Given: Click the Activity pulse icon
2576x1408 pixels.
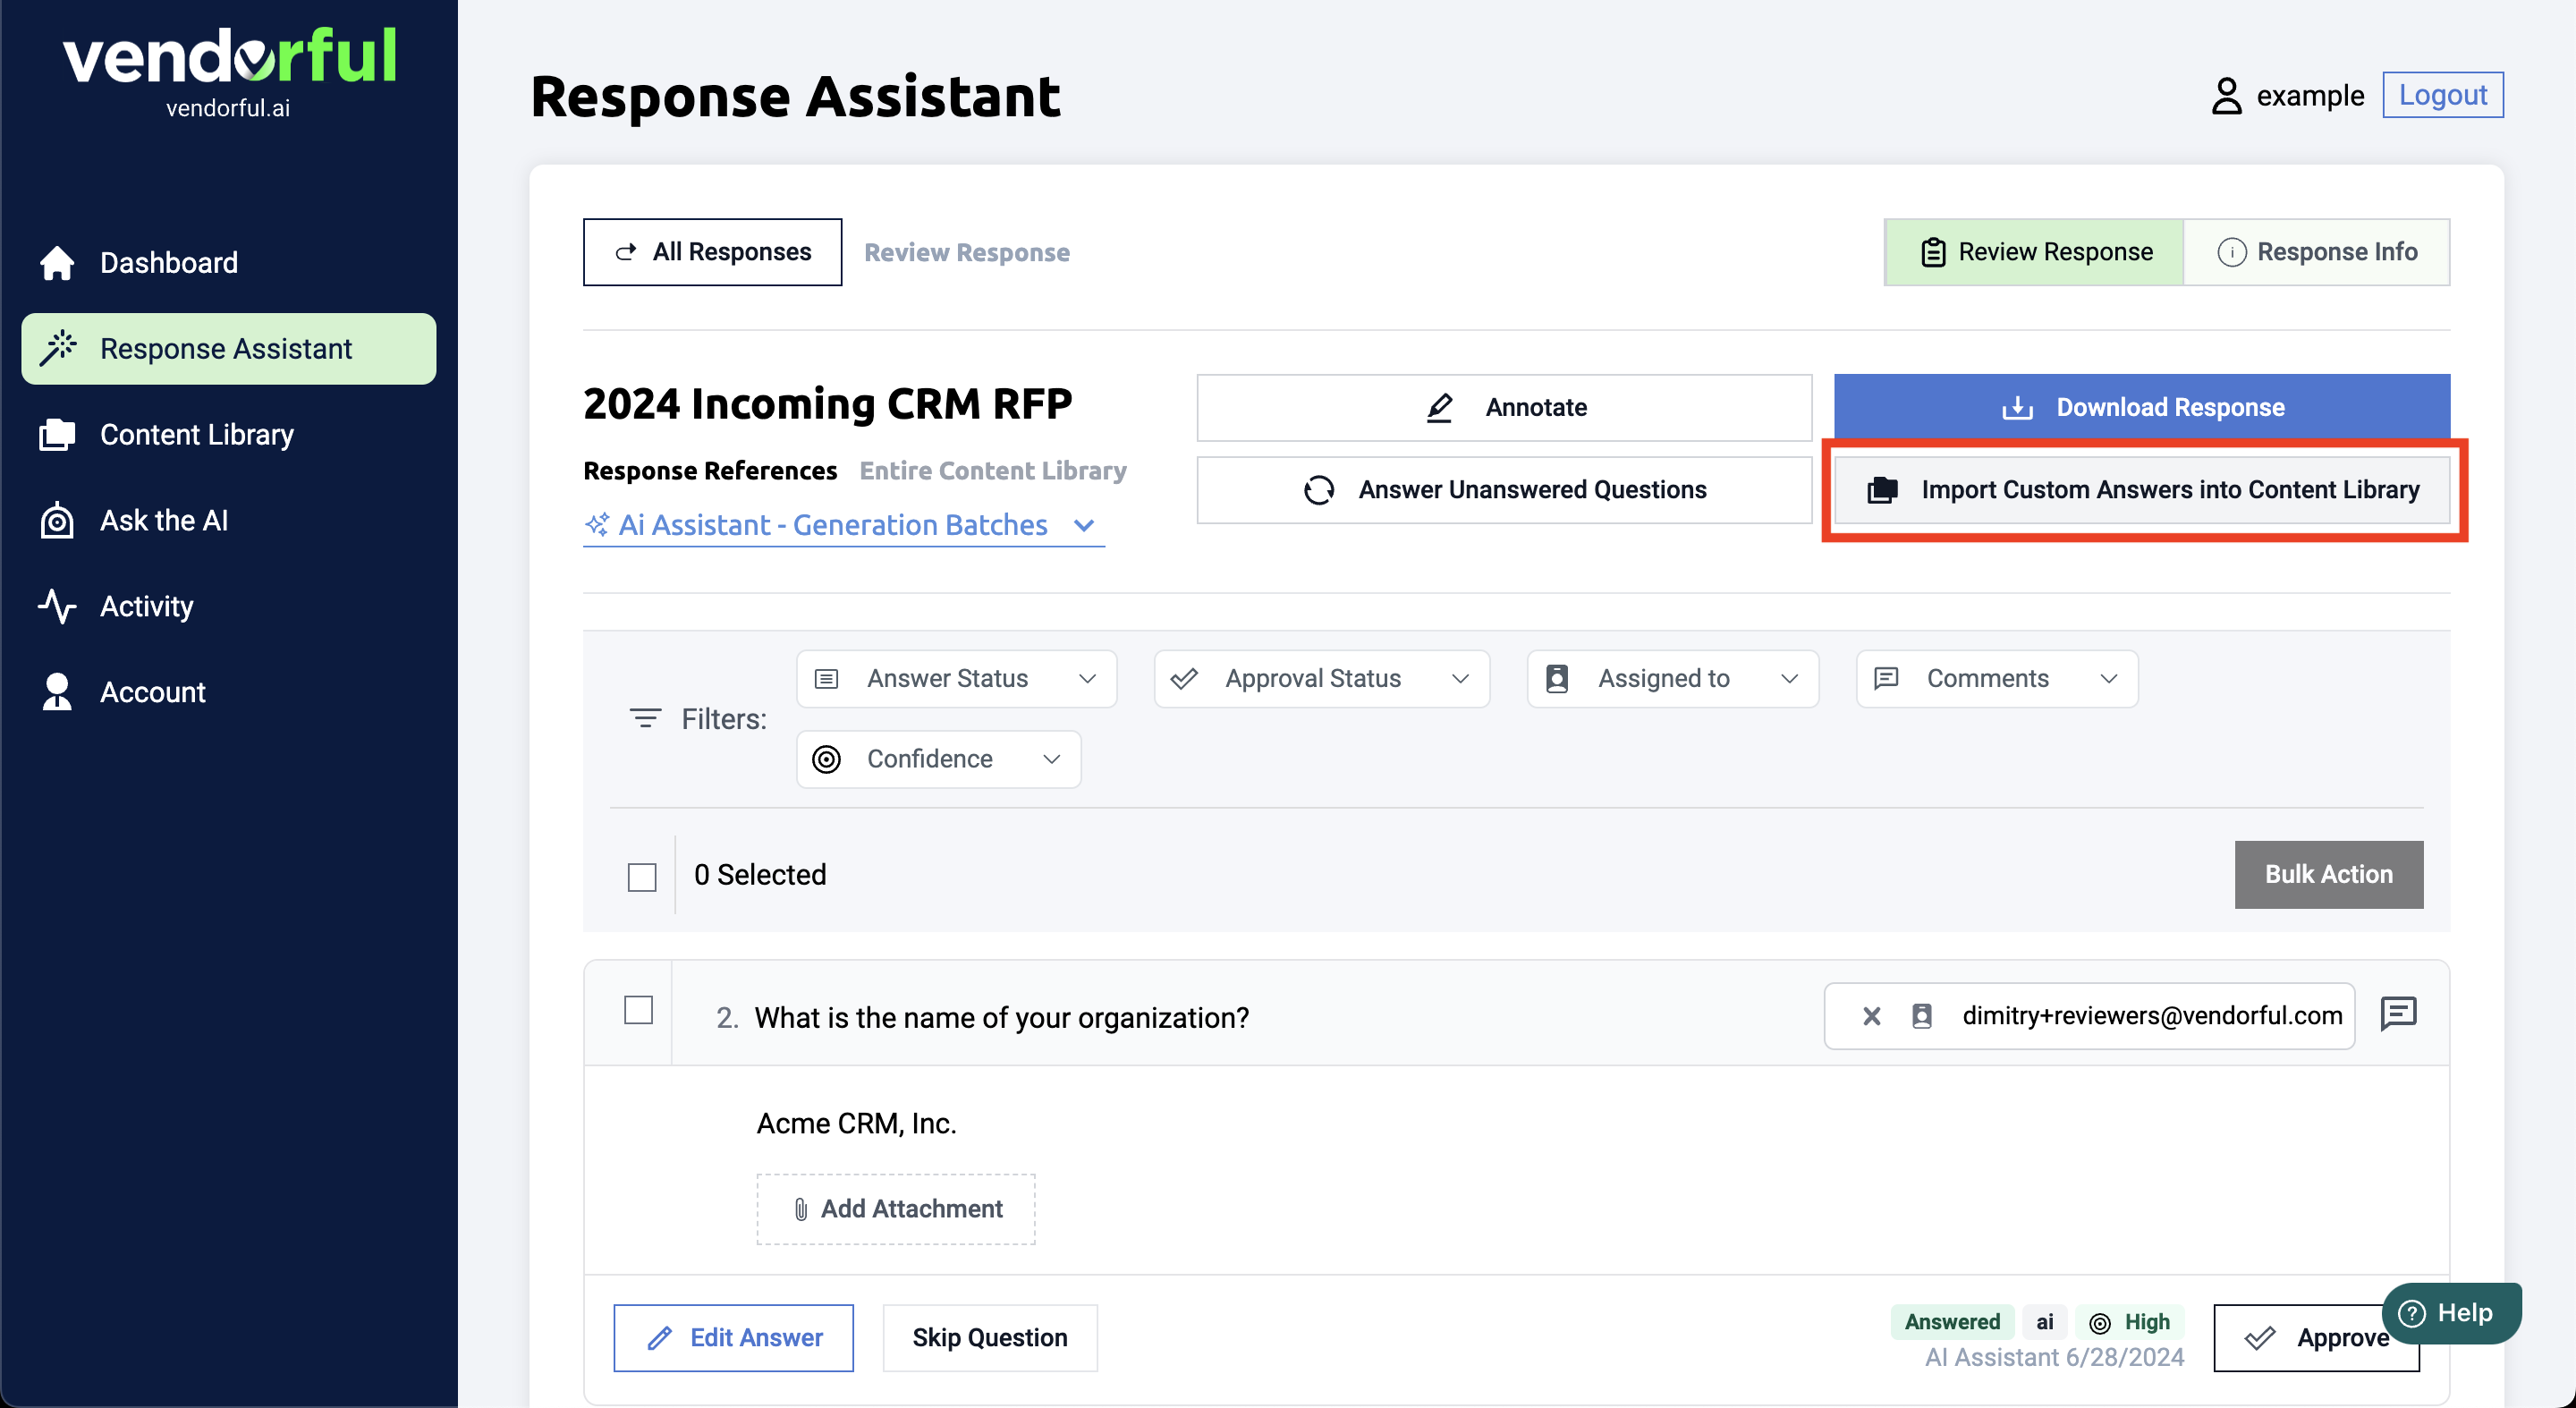Looking at the screenshot, I should pyautogui.click(x=56, y=606).
